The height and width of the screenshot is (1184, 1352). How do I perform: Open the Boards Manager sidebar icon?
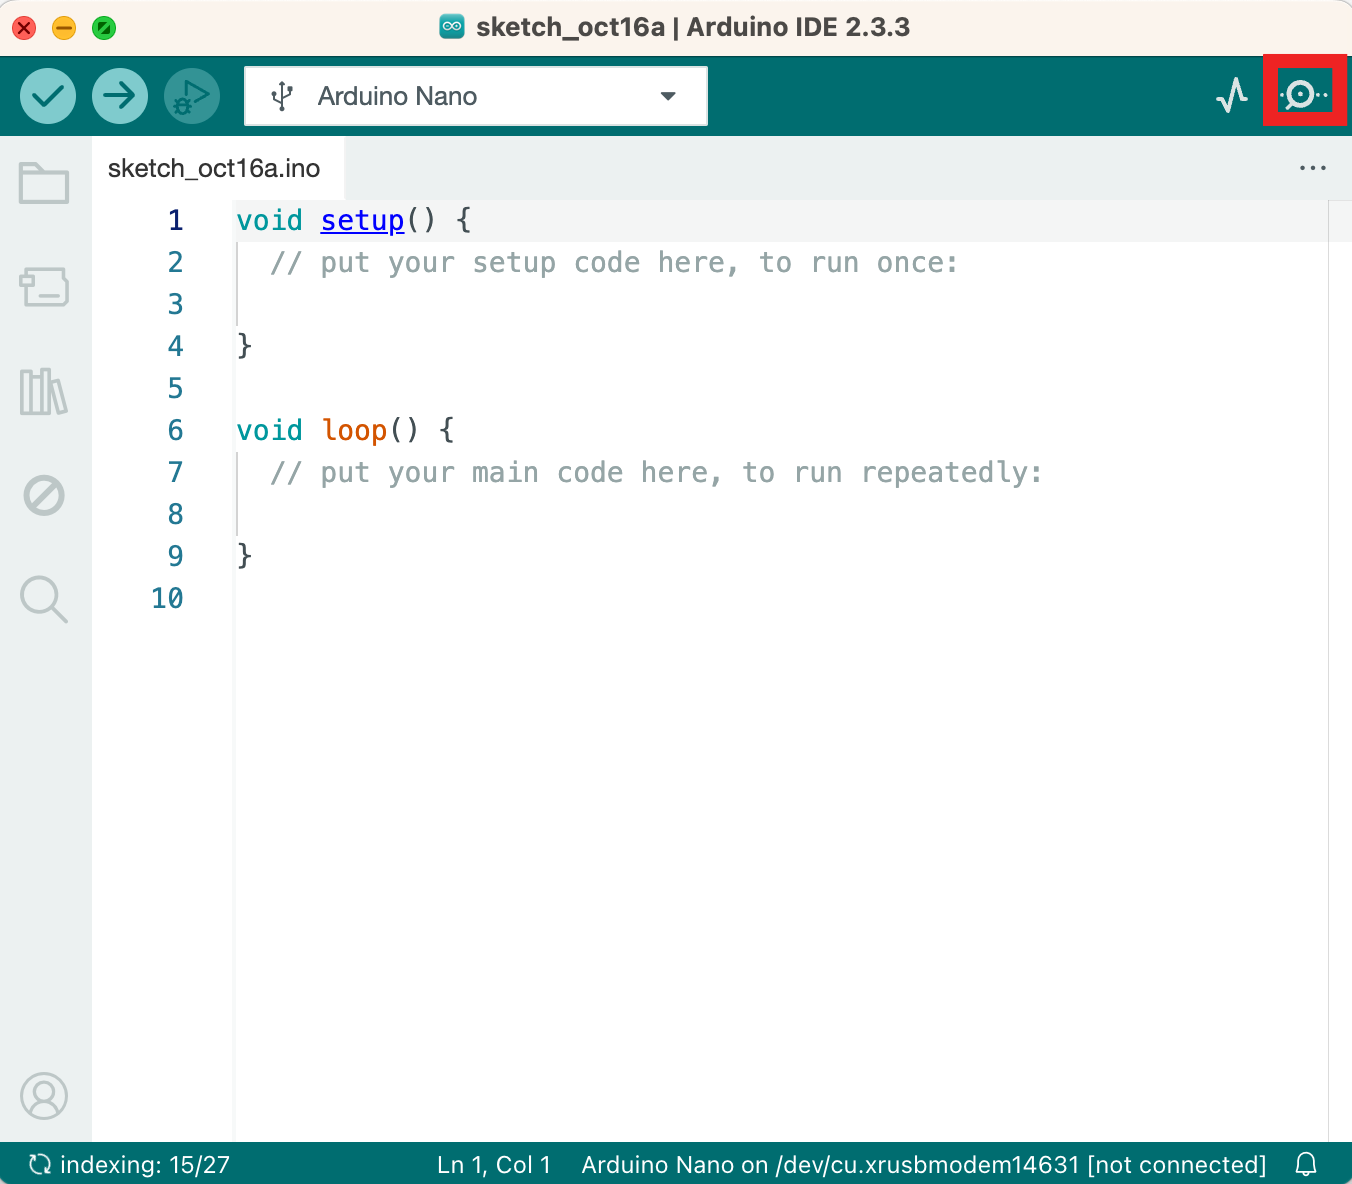click(x=44, y=287)
